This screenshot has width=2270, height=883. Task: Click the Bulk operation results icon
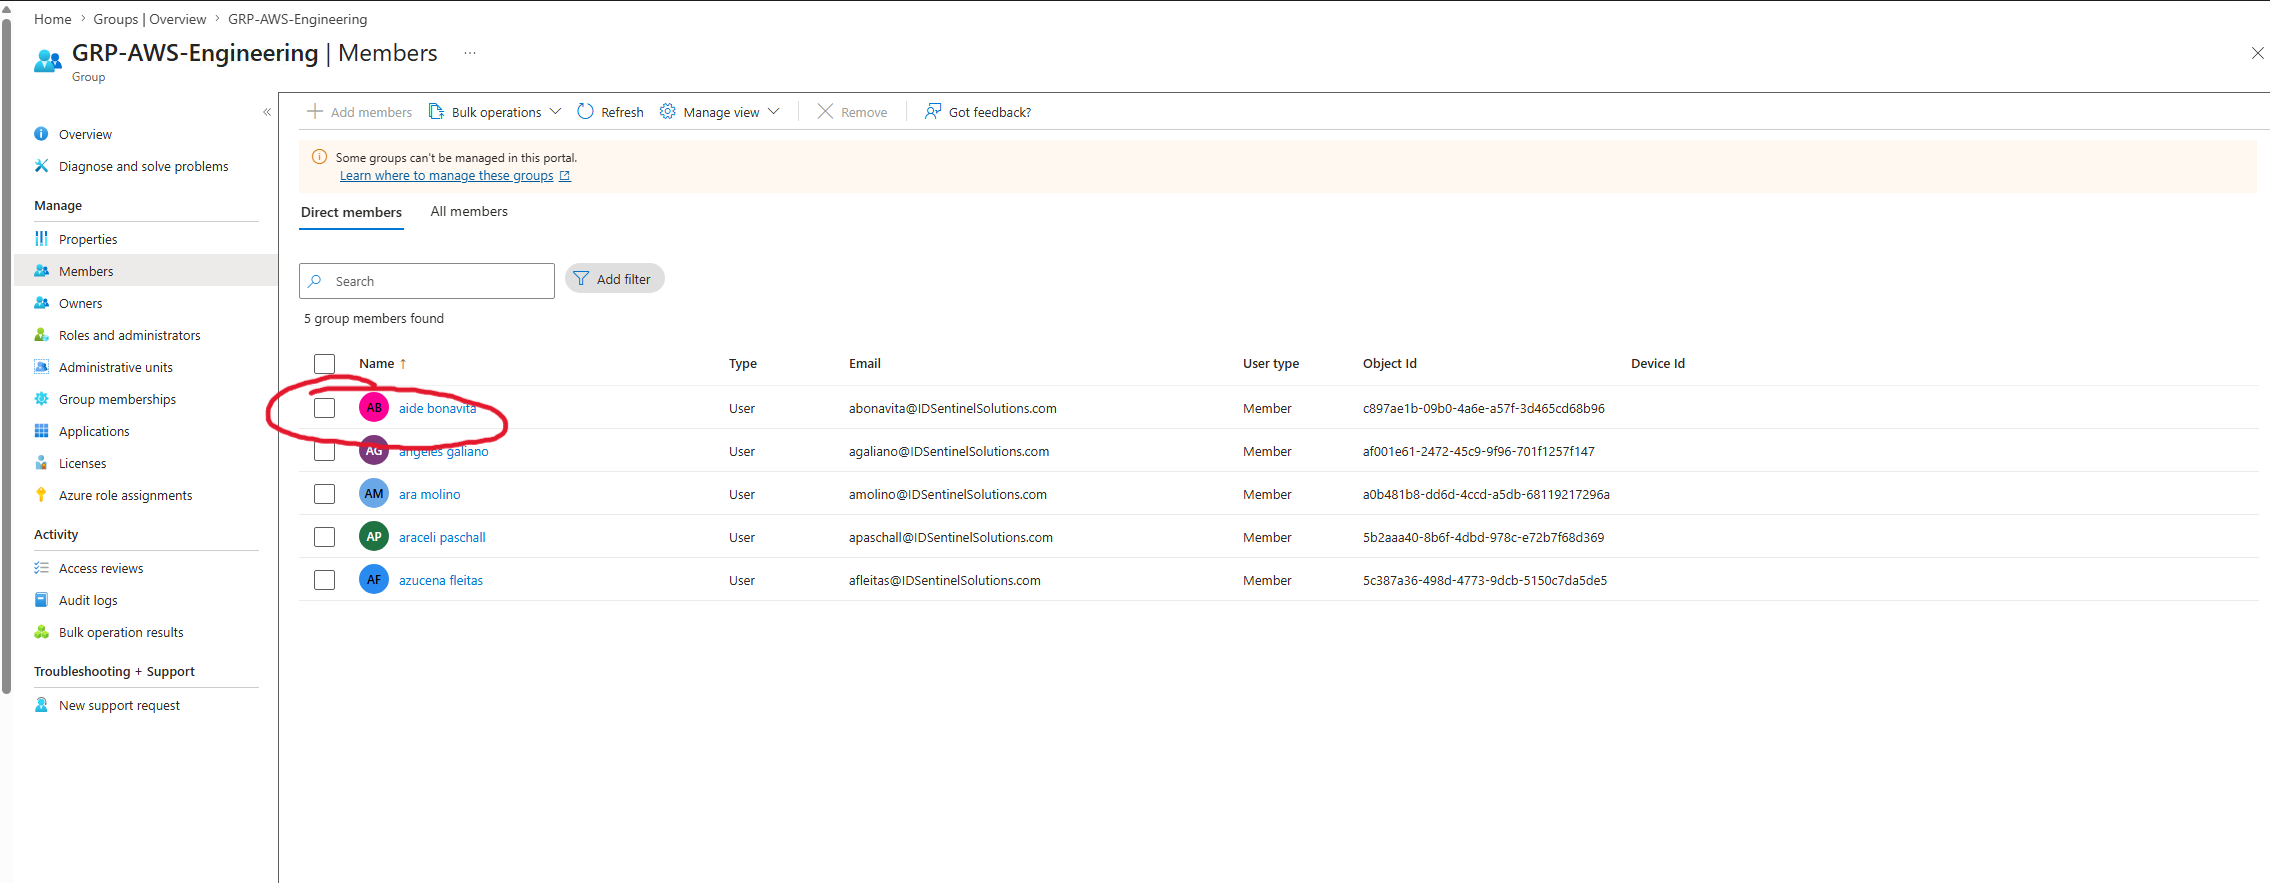coord(41,632)
